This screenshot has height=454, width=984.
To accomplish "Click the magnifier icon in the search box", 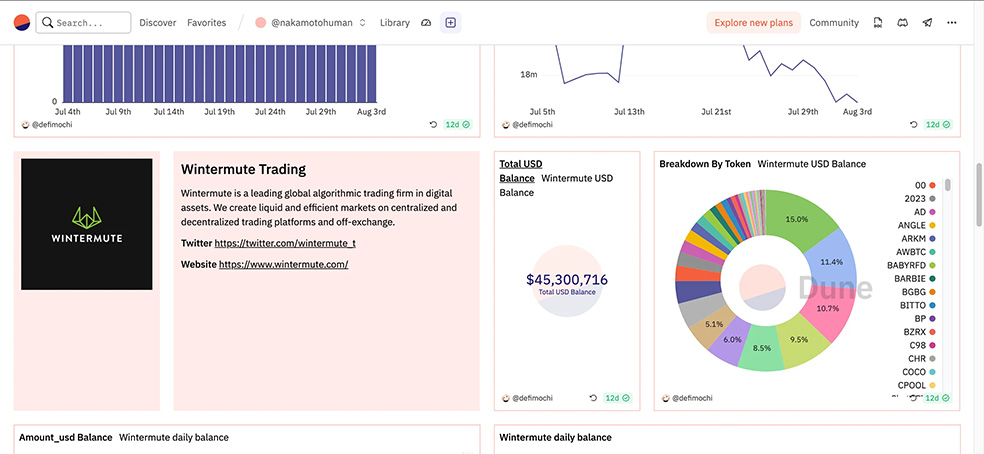I will coord(47,23).
